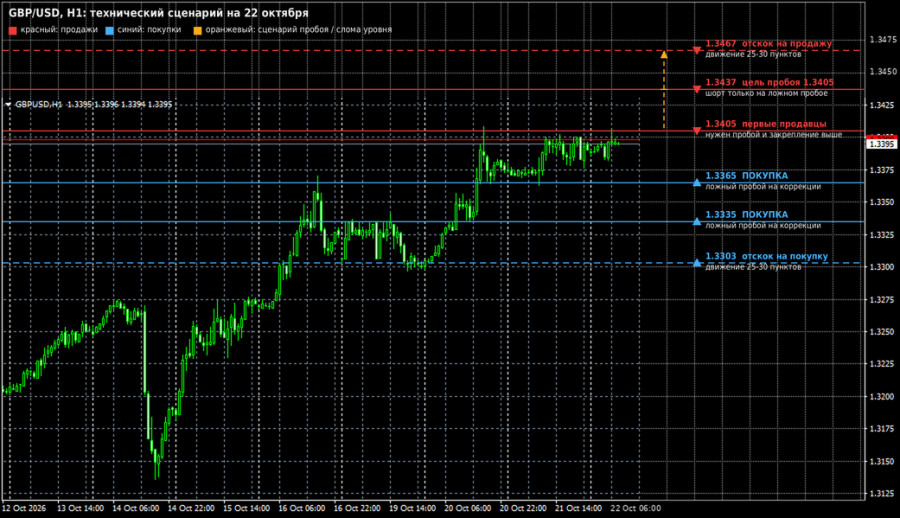This screenshot has height=518, width=900.
Task: Click 'ложный пробой на коррекции' under 1.3365
Action: point(763,187)
